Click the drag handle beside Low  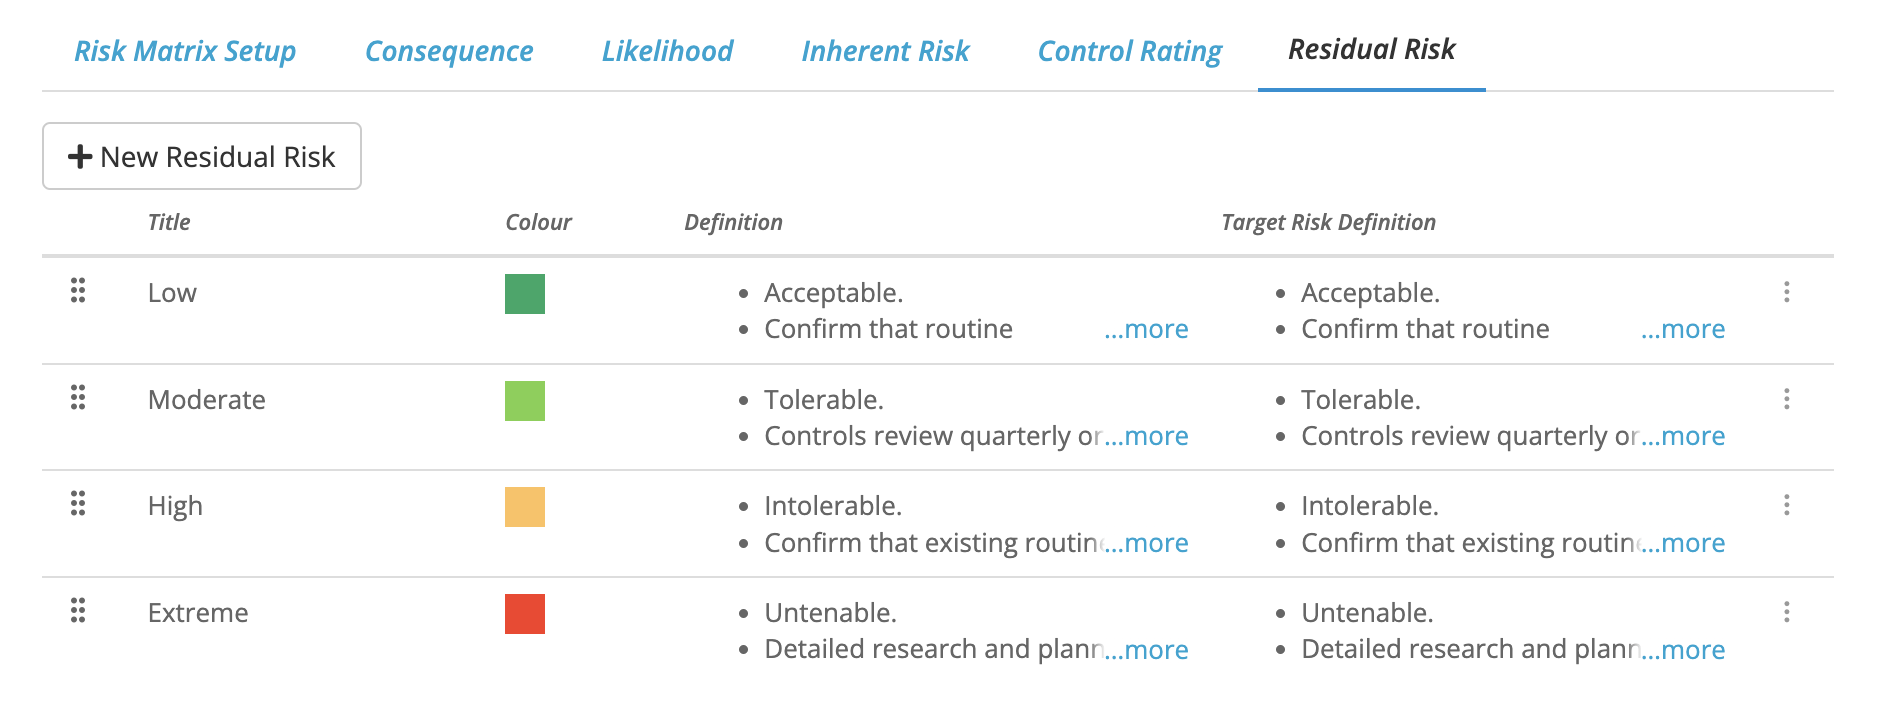pos(78,292)
